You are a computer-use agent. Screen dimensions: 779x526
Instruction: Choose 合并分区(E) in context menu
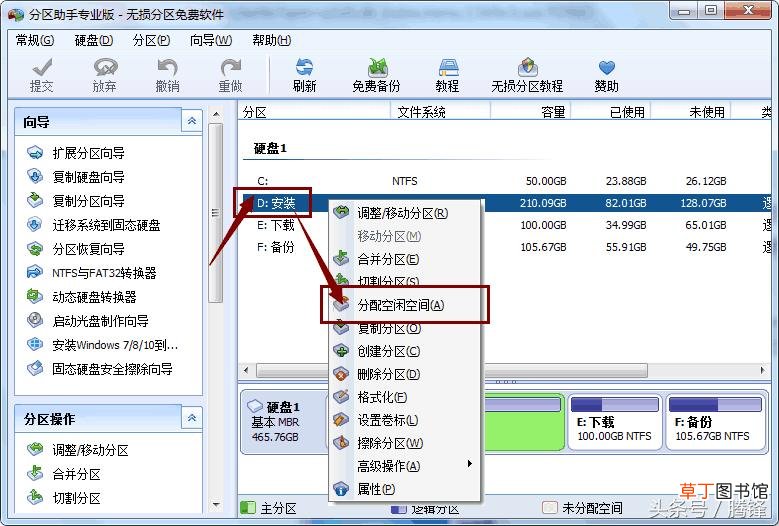[405, 259]
